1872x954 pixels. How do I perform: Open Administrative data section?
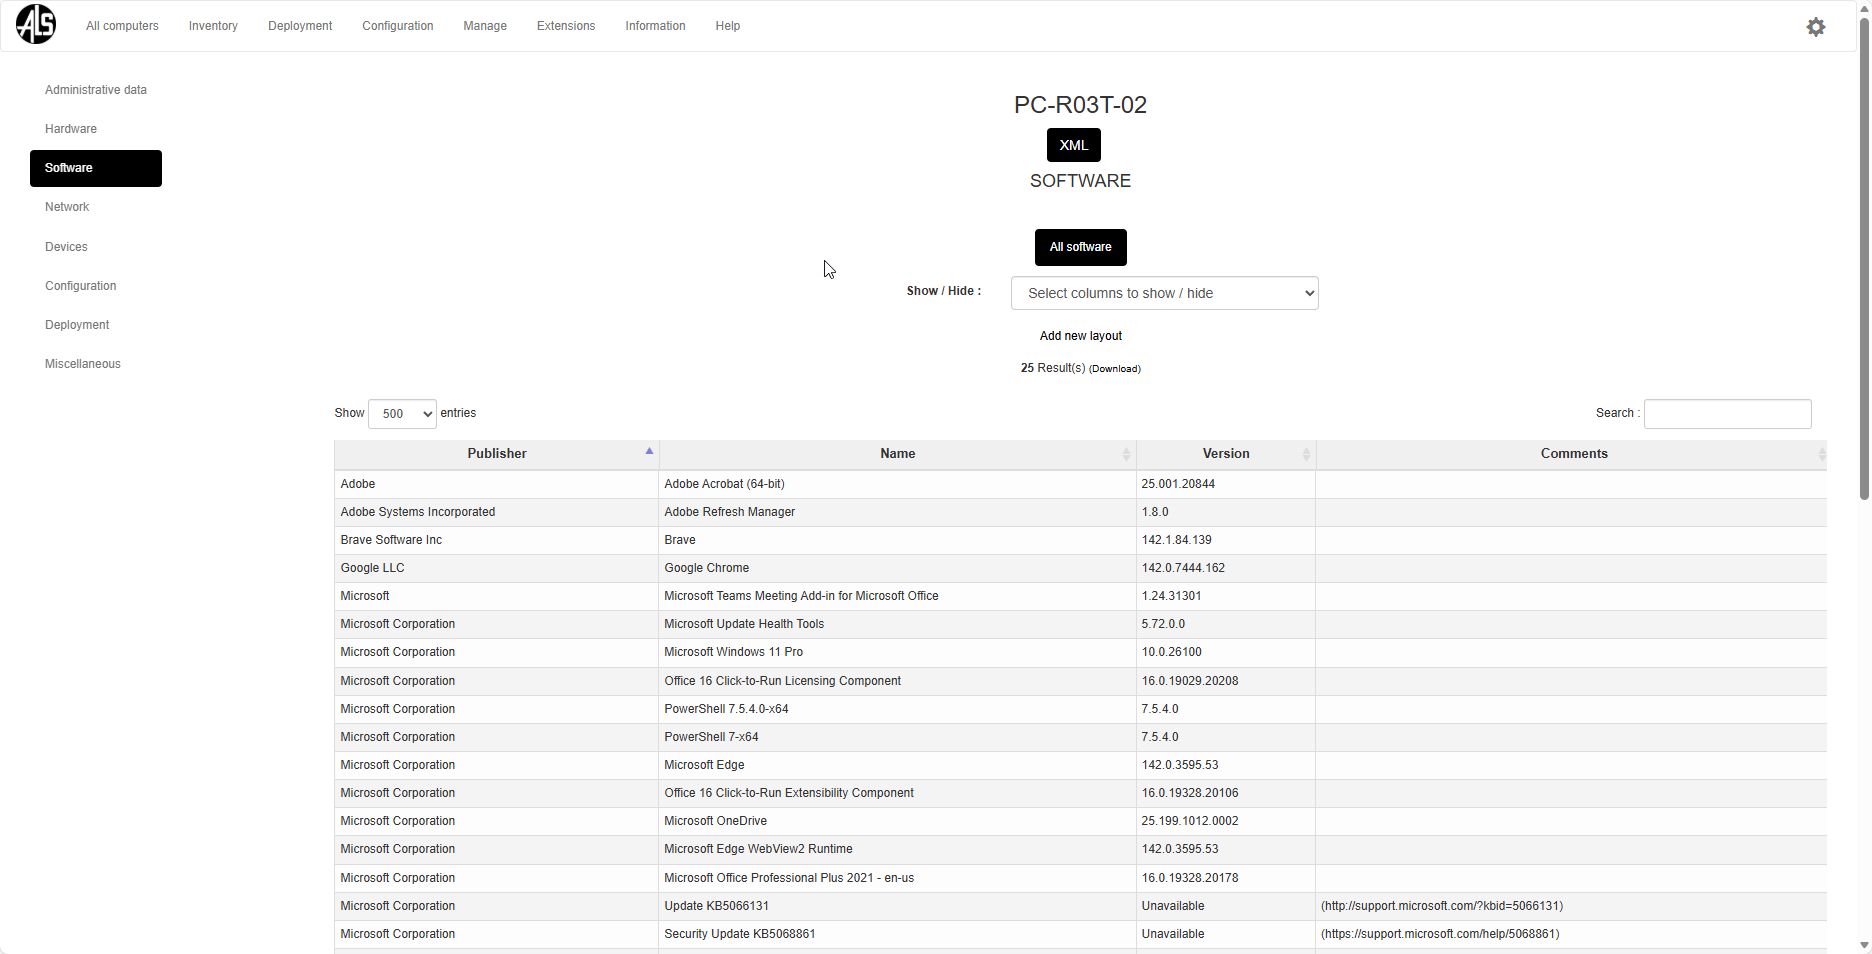coord(96,90)
